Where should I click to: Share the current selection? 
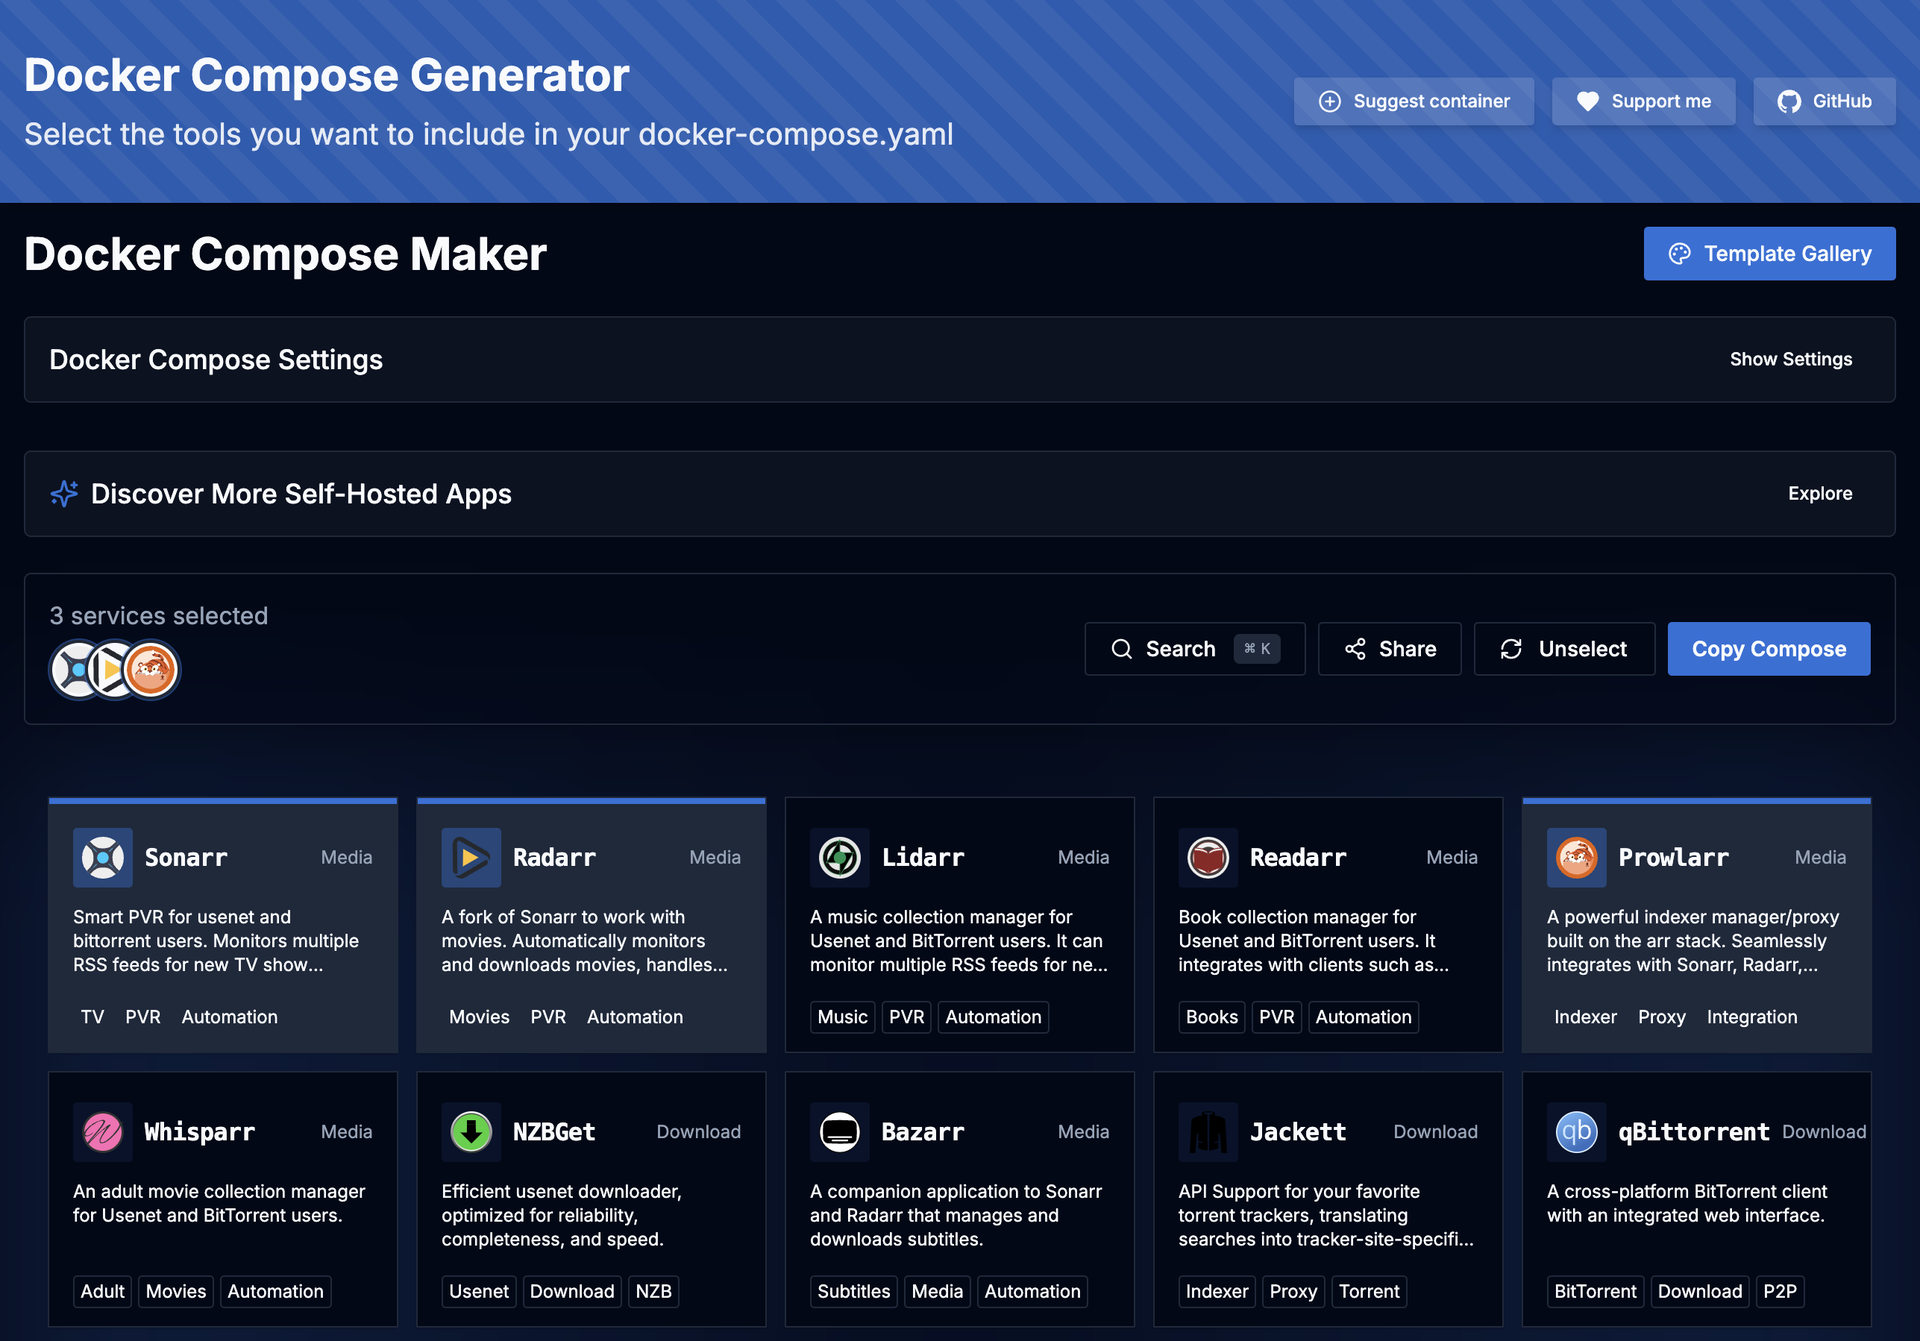click(x=1389, y=649)
